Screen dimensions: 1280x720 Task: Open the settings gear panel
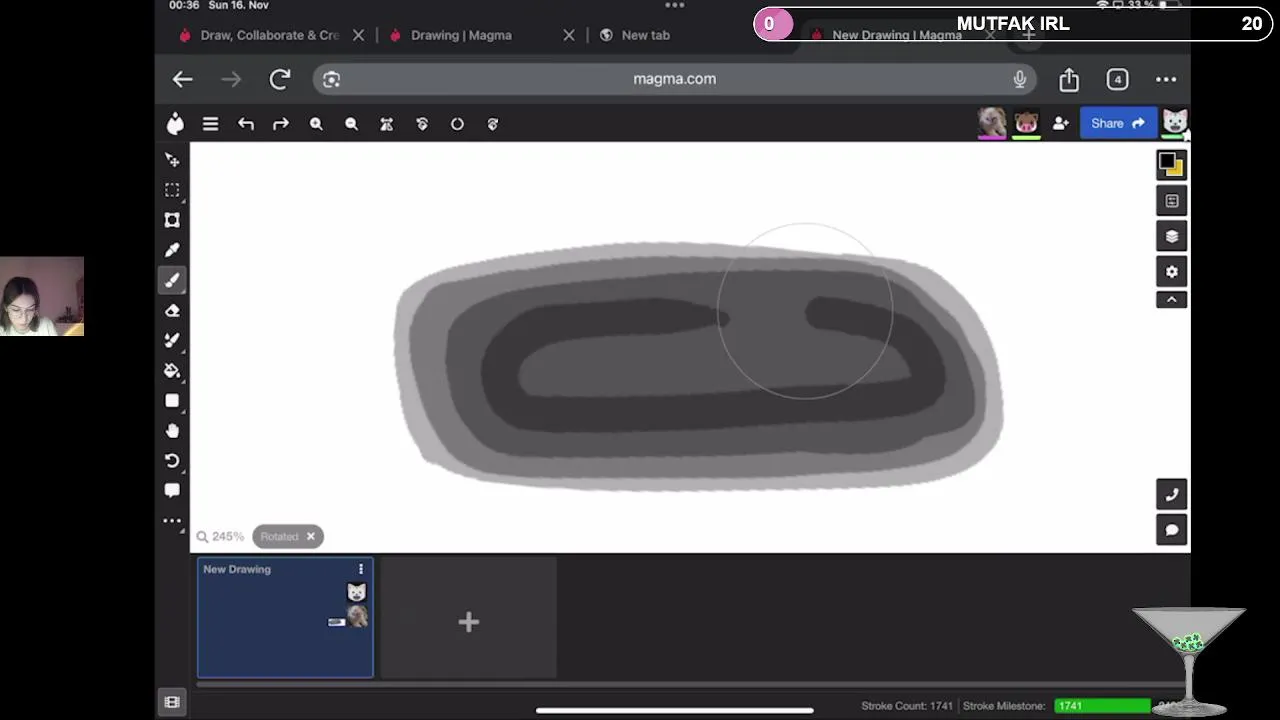1171,271
